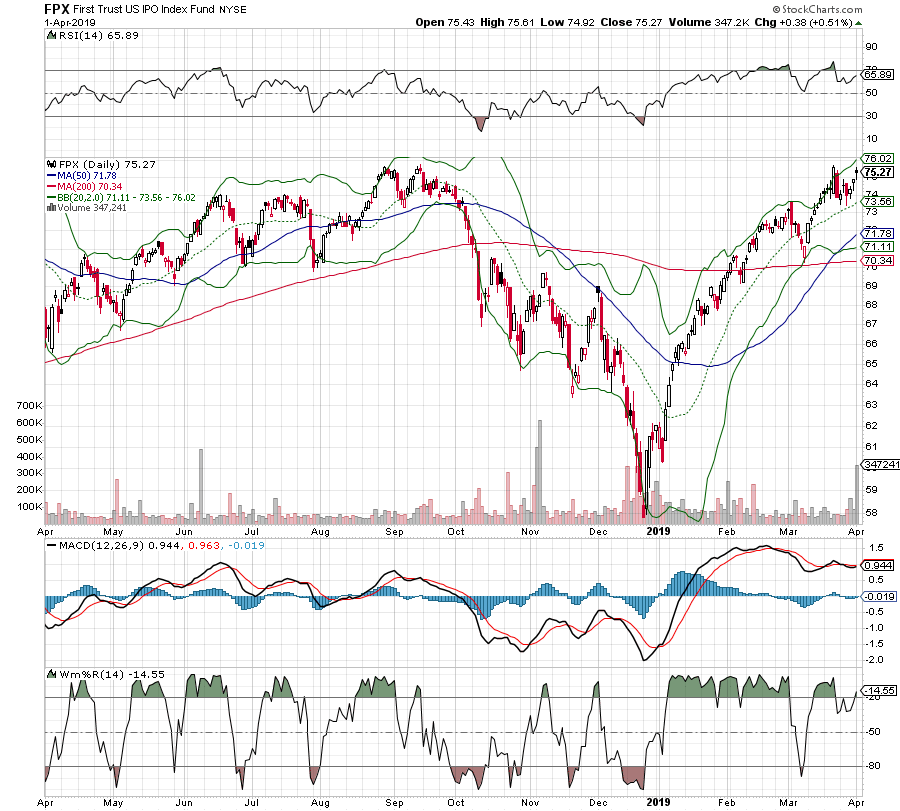Image resolution: width=900 pixels, height=811 pixels.
Task: Click the black line swatch beside MACD(12,26,9)
Action: [x=51, y=545]
